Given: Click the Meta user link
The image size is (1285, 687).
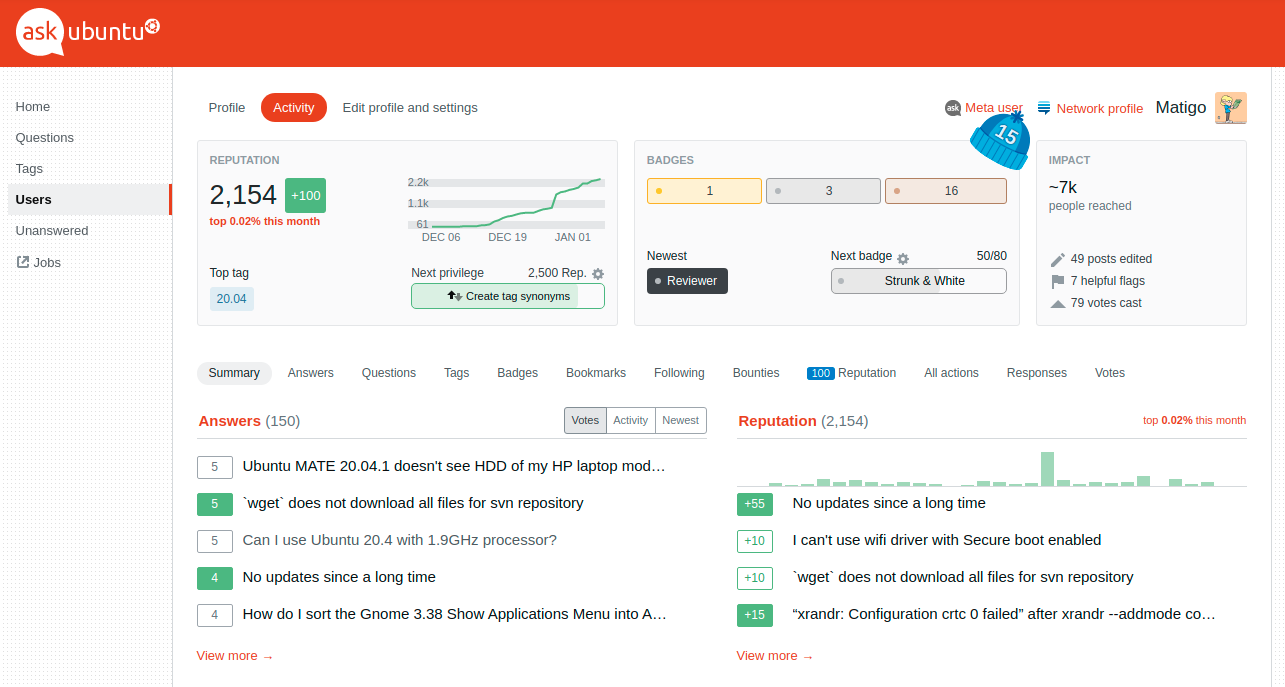Looking at the screenshot, I should [994, 108].
